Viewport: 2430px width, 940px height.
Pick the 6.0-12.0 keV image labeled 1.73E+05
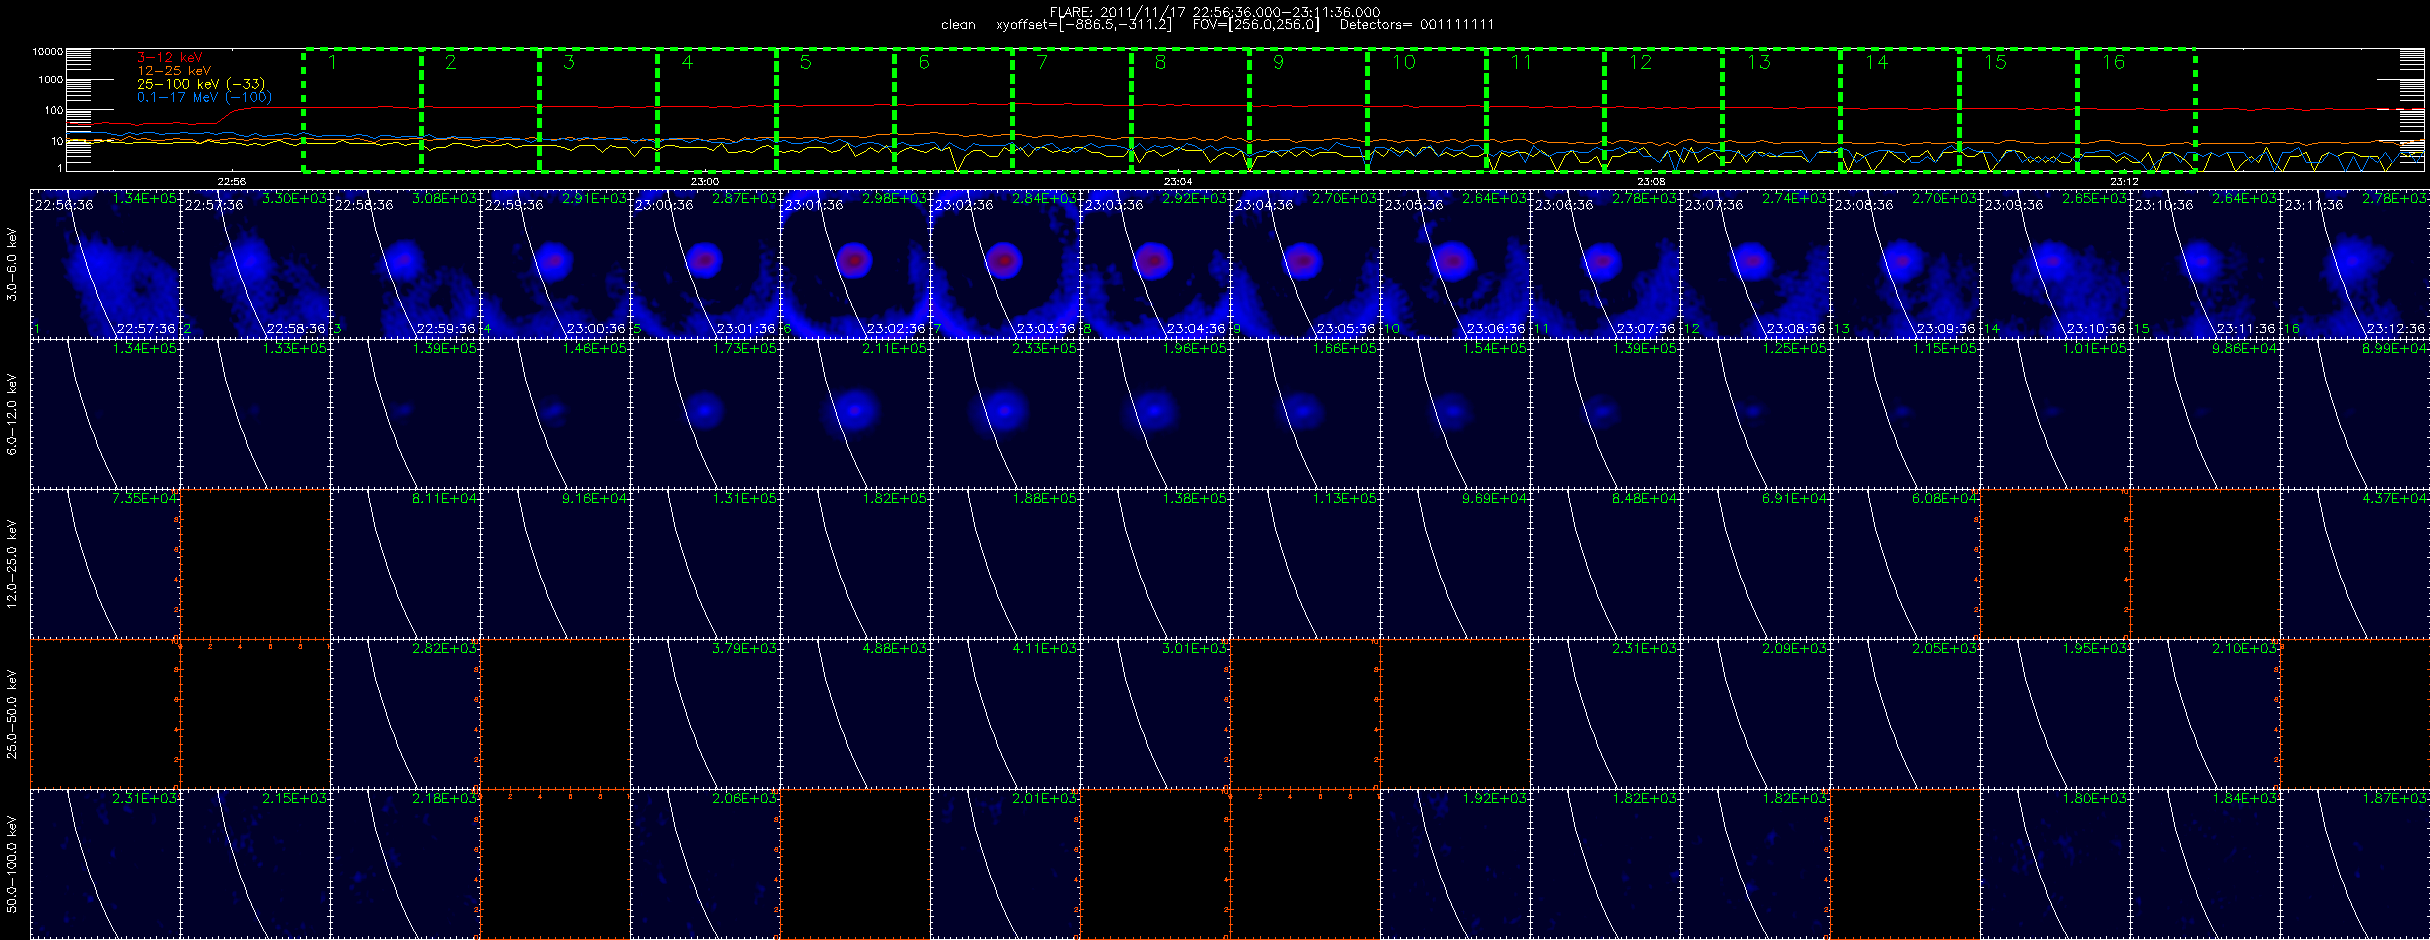[x=705, y=414]
